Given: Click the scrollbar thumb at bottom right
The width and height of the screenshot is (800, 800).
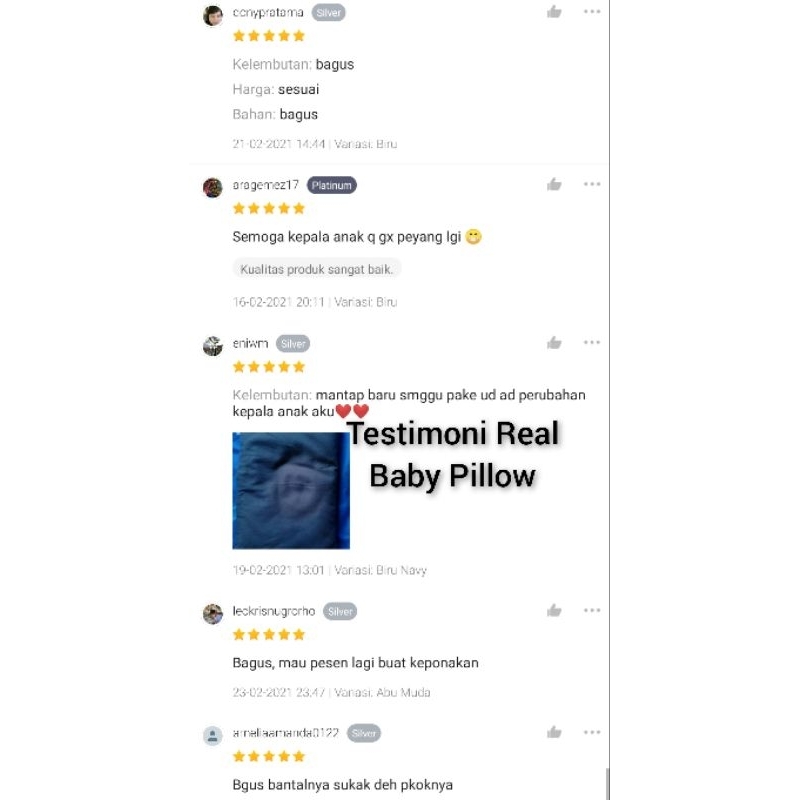Looking at the screenshot, I should (x=607, y=784).
